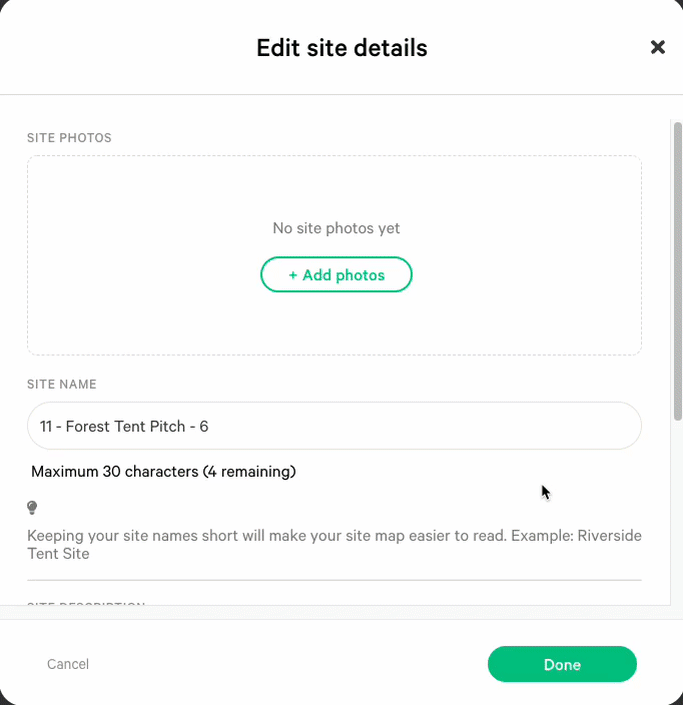Confirm changes with the Done button

562,664
